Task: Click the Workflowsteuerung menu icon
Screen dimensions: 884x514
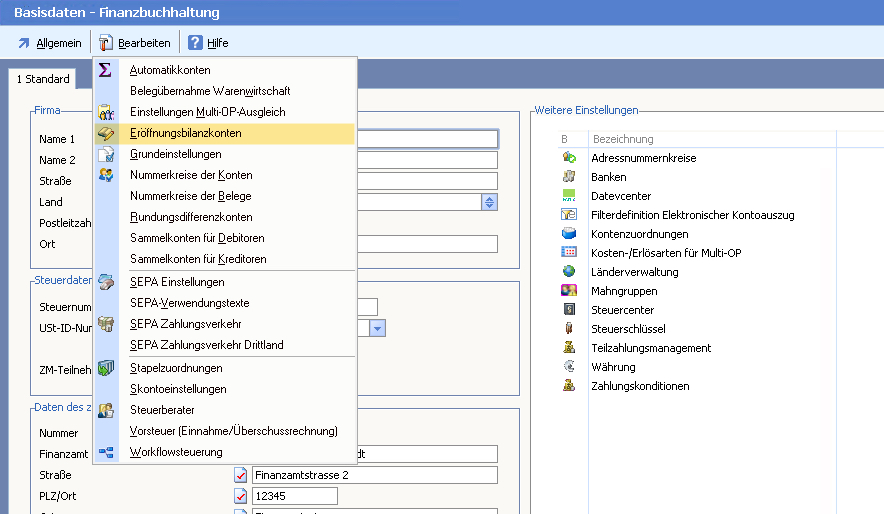Action: [105, 453]
